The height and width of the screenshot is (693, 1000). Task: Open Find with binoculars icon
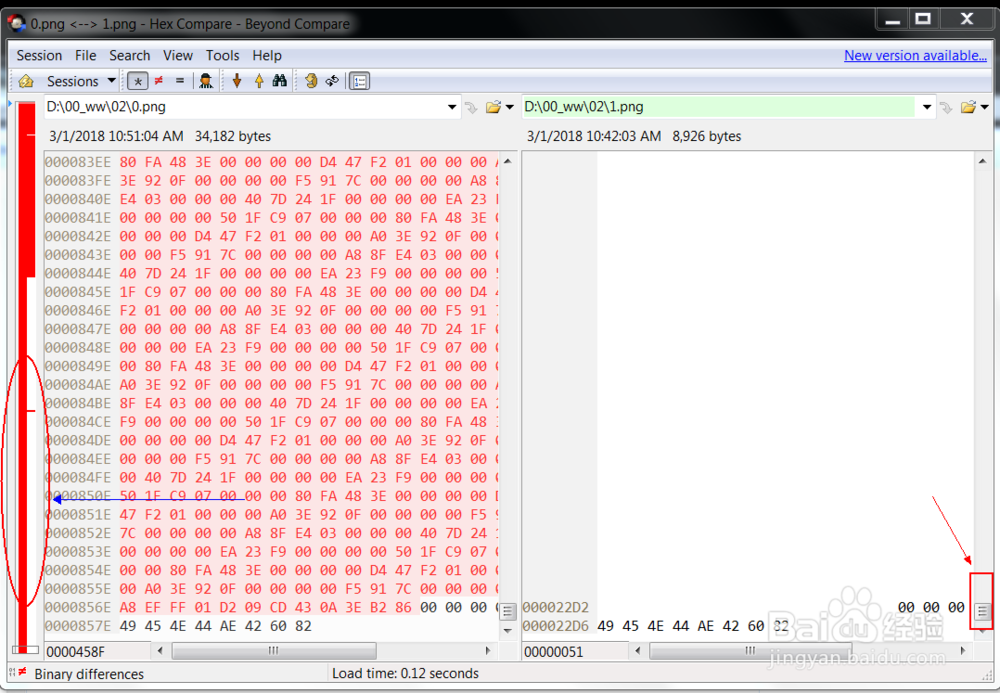coord(279,81)
